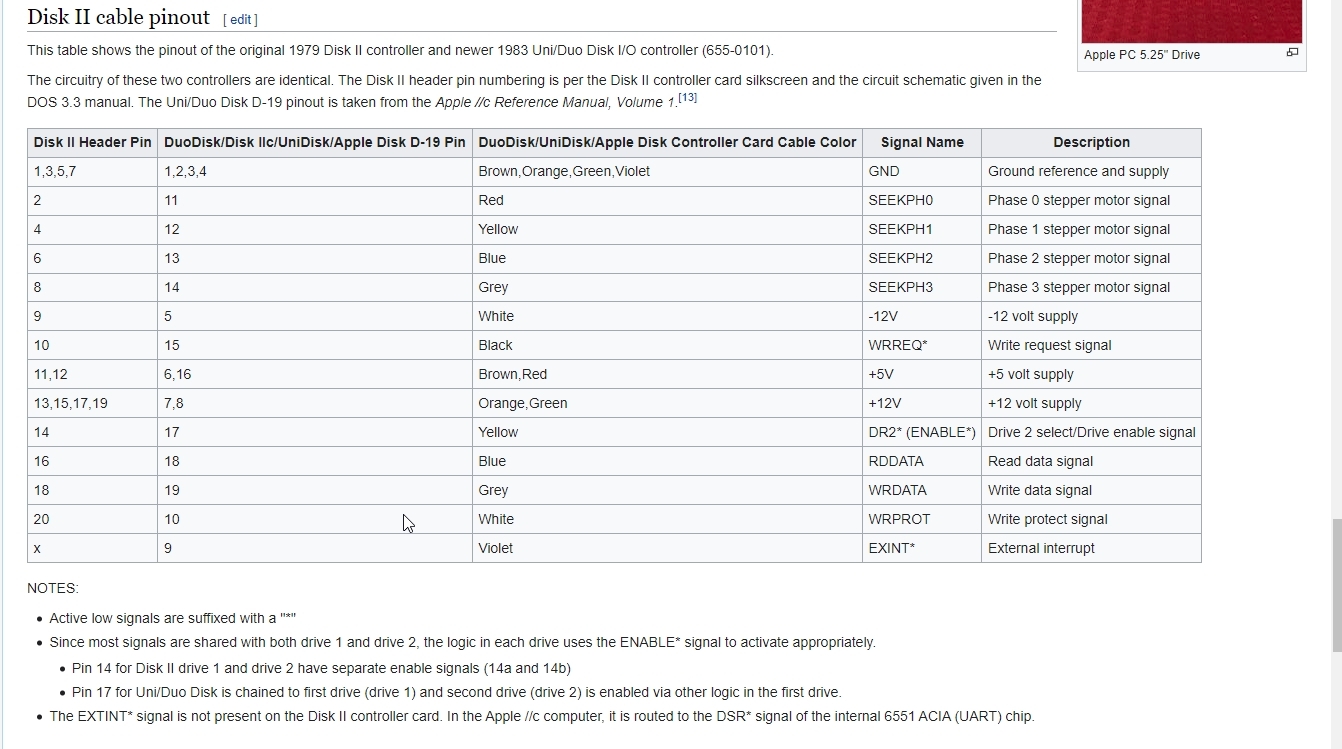Screen dimensions: 1342x749
Task: Click 'Drive 2 select/Drive enable signal' description
Action: pos(1091,432)
